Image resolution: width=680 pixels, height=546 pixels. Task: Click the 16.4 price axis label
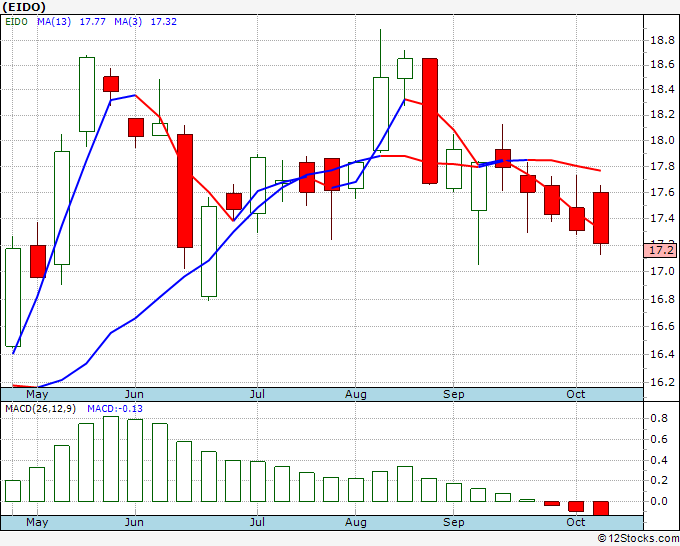[x=662, y=354]
